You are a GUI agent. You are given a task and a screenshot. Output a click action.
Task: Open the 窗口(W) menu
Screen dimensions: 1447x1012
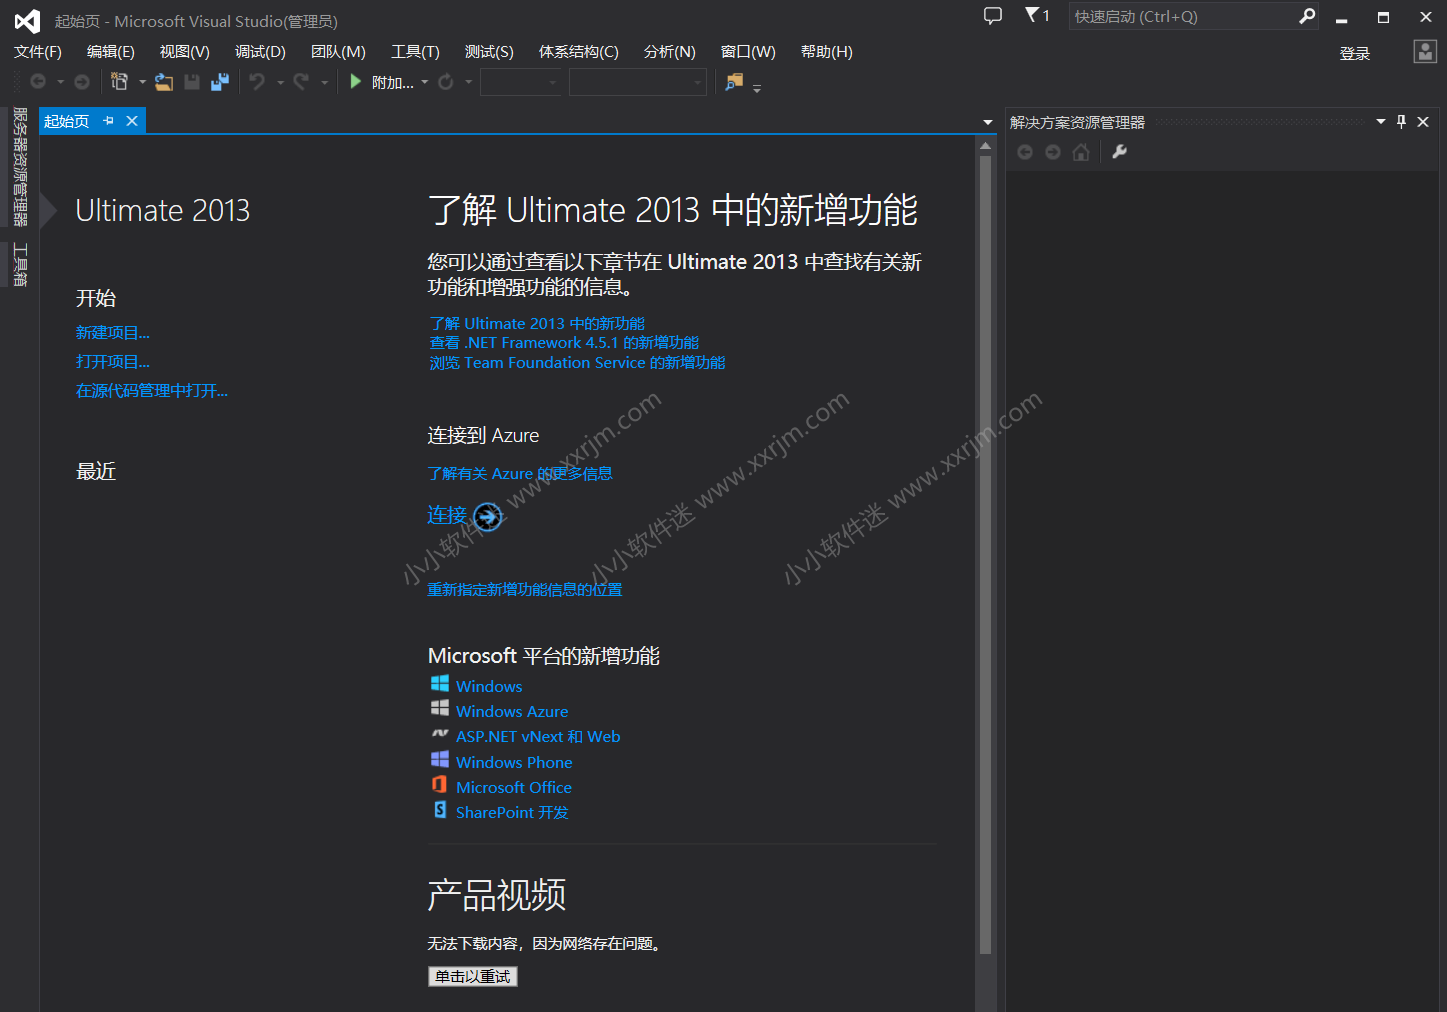[x=748, y=52]
